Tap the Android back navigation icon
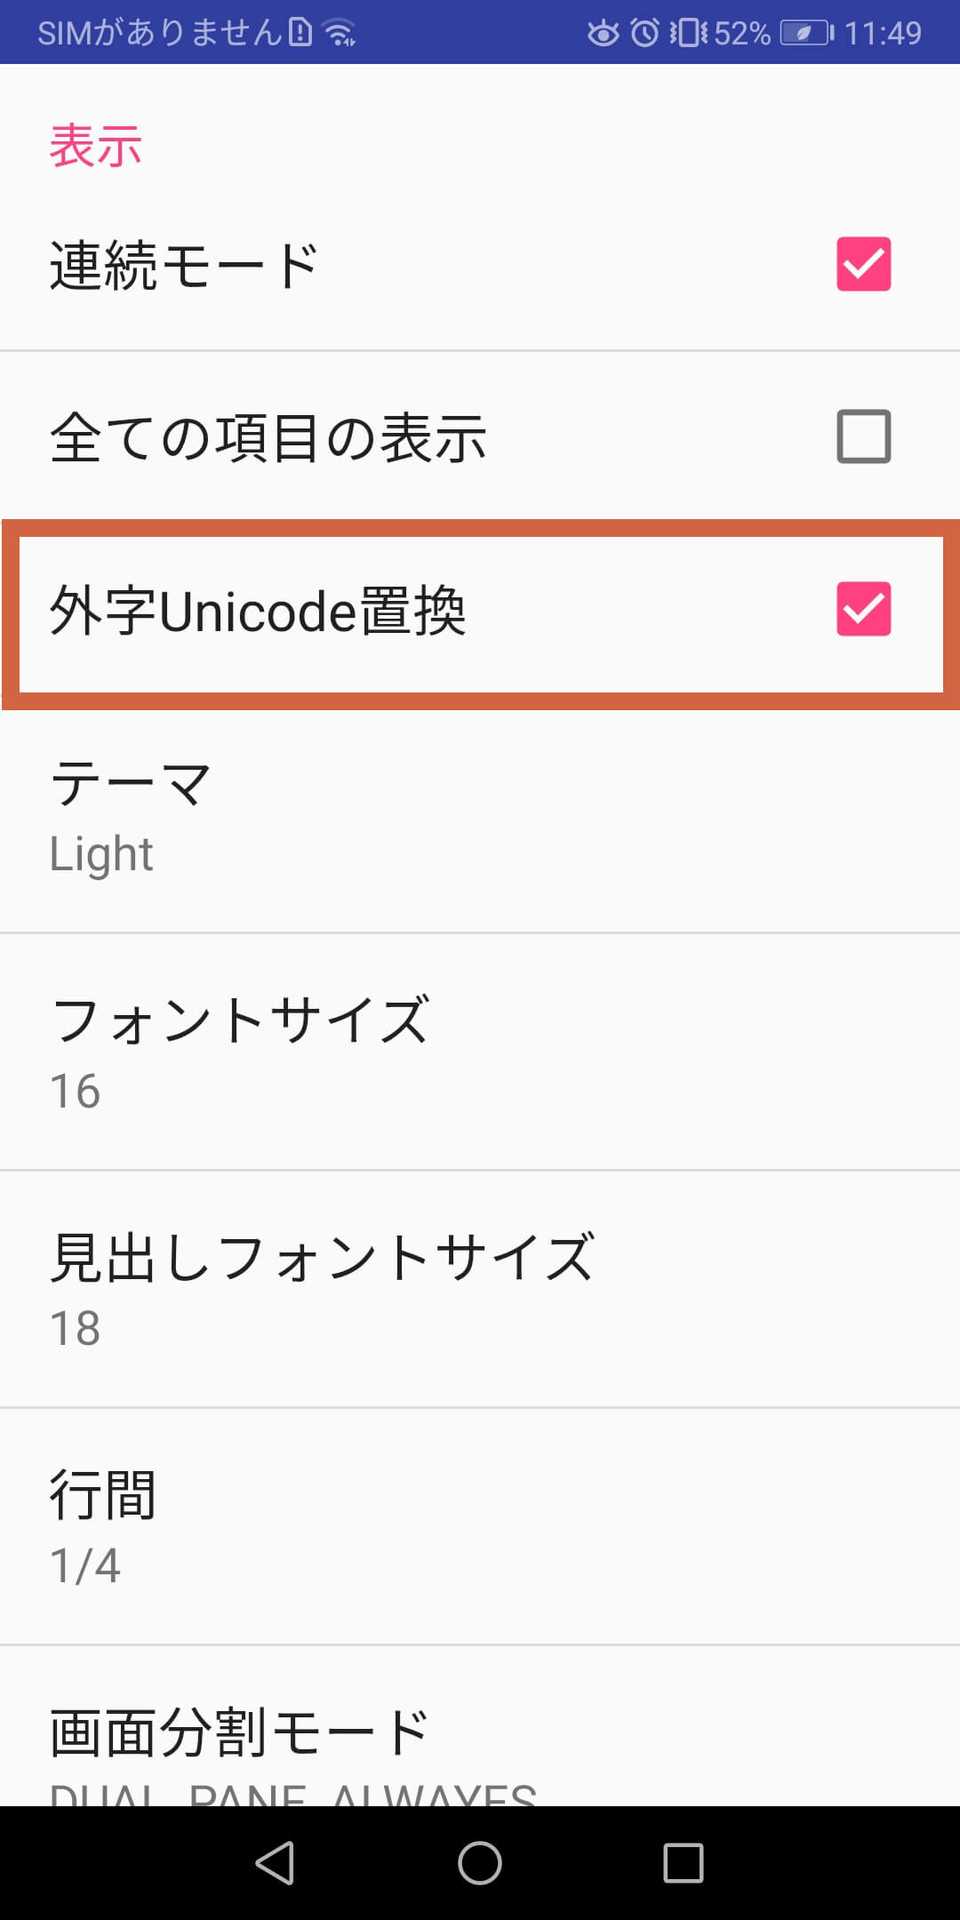 (x=275, y=1863)
